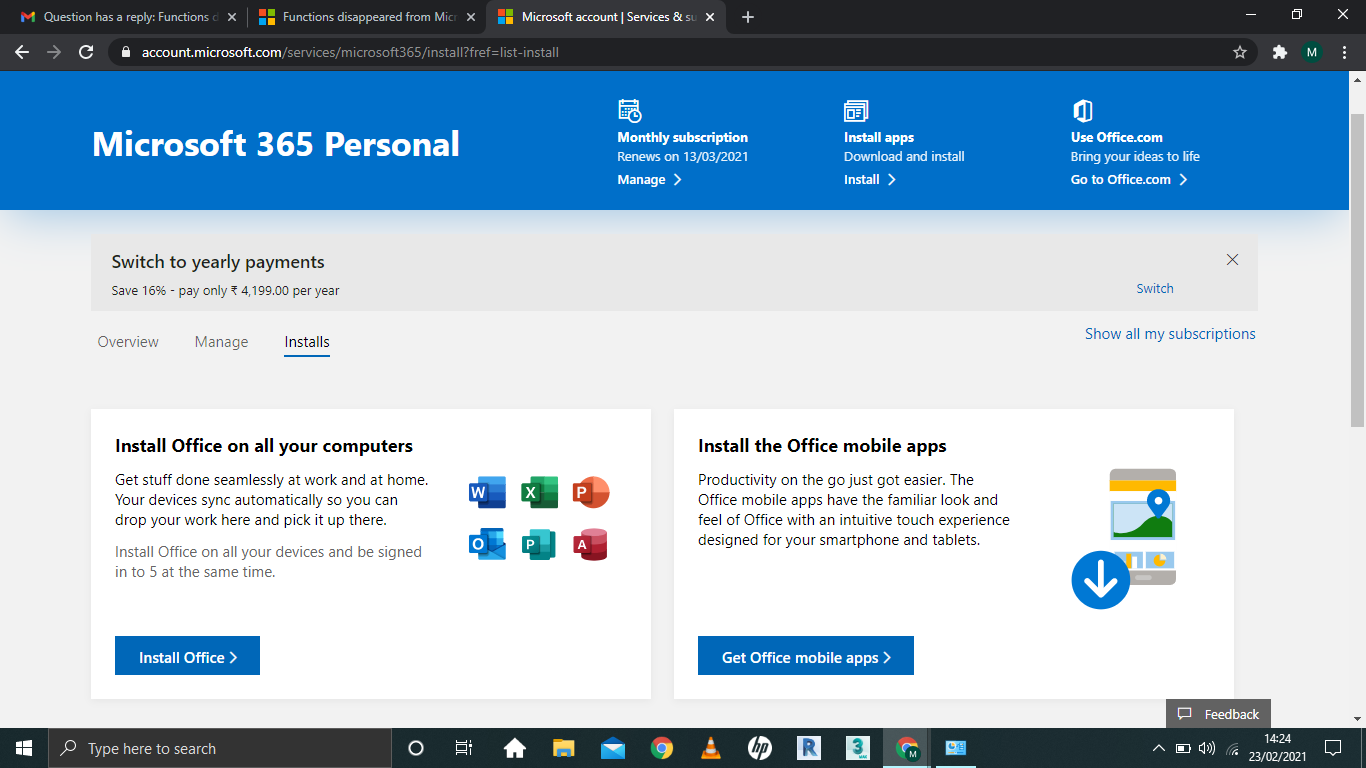The width and height of the screenshot is (1366, 768).
Task: Click the volume speaker tray icon
Action: 1207,748
